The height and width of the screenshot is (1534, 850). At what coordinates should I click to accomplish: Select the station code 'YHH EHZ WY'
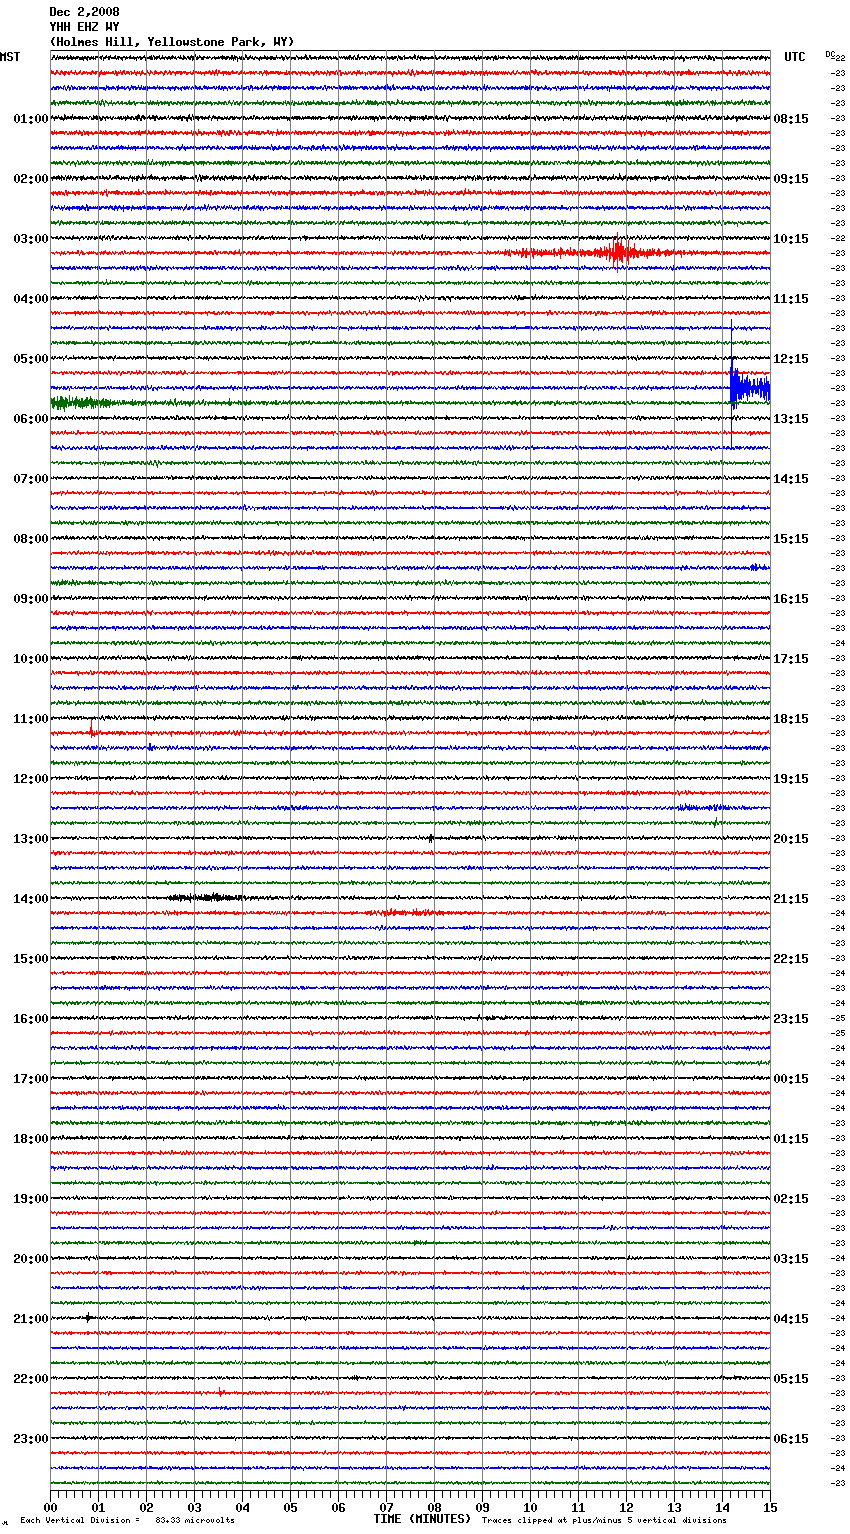click(x=84, y=27)
